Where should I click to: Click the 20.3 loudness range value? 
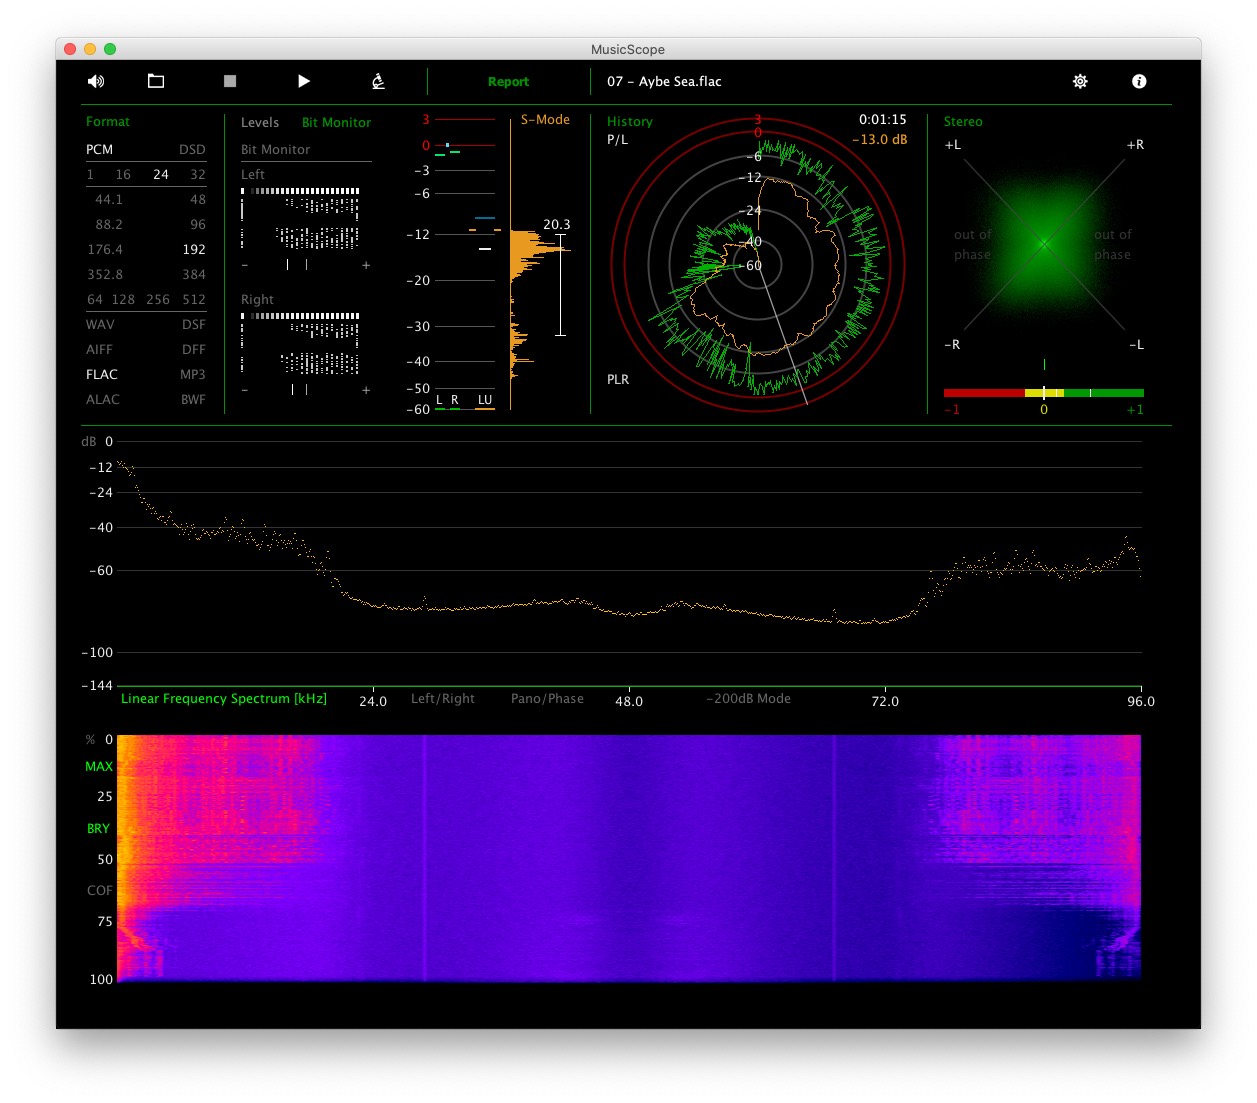[x=557, y=224]
